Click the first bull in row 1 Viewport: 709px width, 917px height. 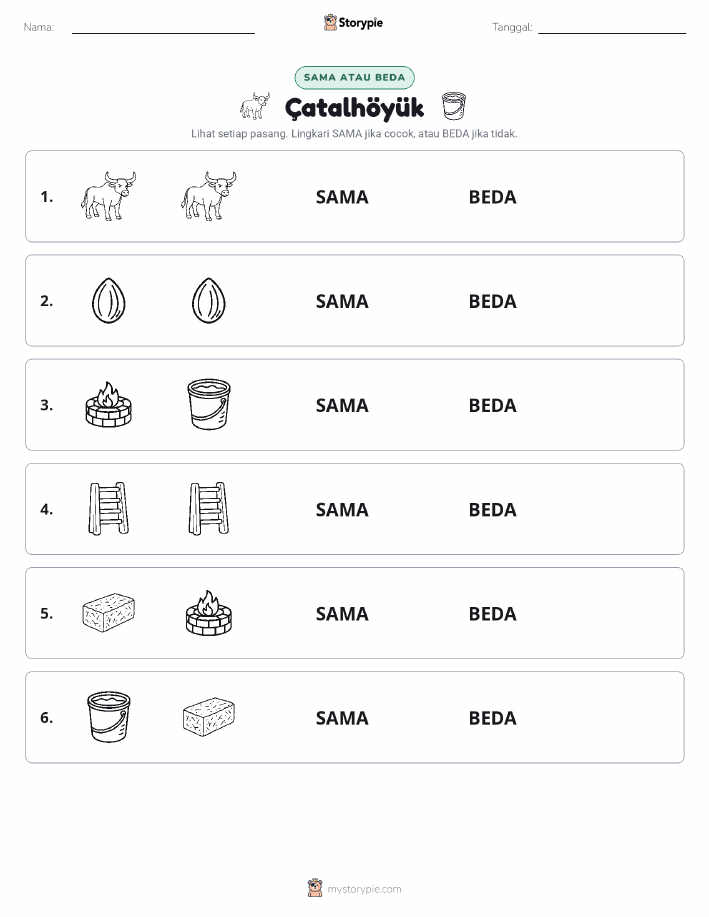108,196
